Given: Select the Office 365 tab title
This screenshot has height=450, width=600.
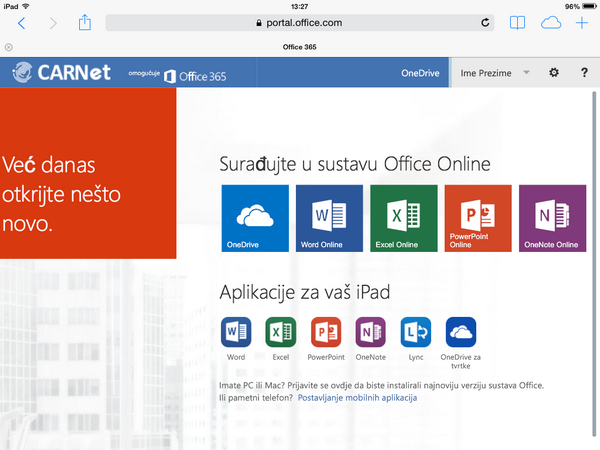Looking at the screenshot, I should point(300,47).
